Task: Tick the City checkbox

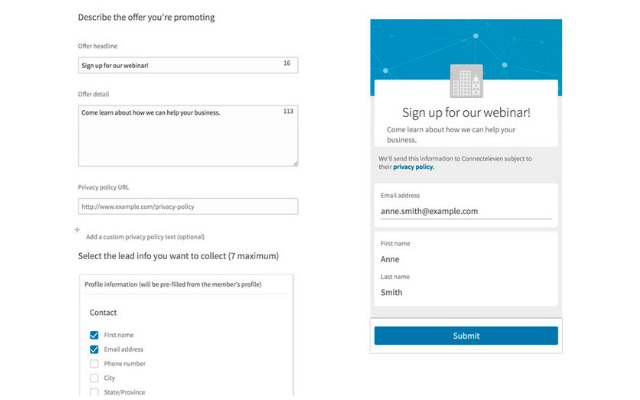Action: pyautogui.click(x=94, y=378)
